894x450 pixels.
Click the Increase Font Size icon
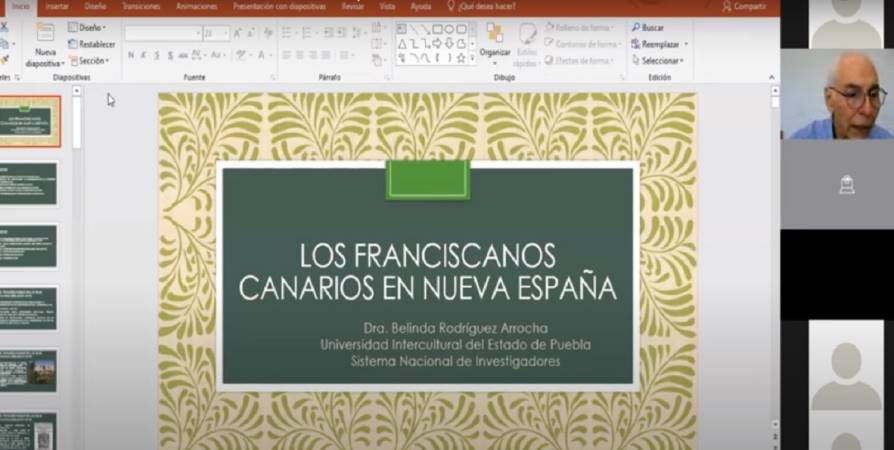coord(237,33)
